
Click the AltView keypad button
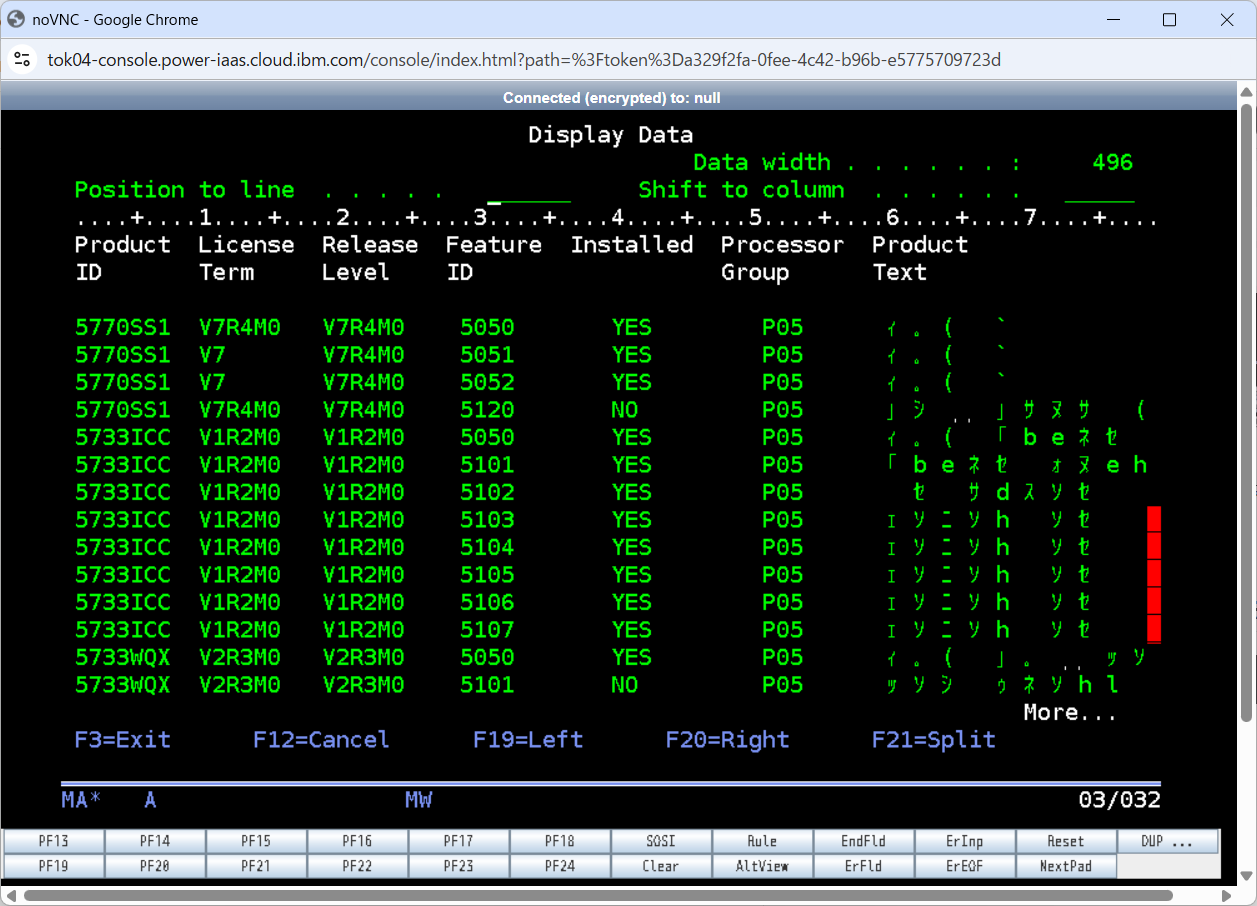pos(762,866)
